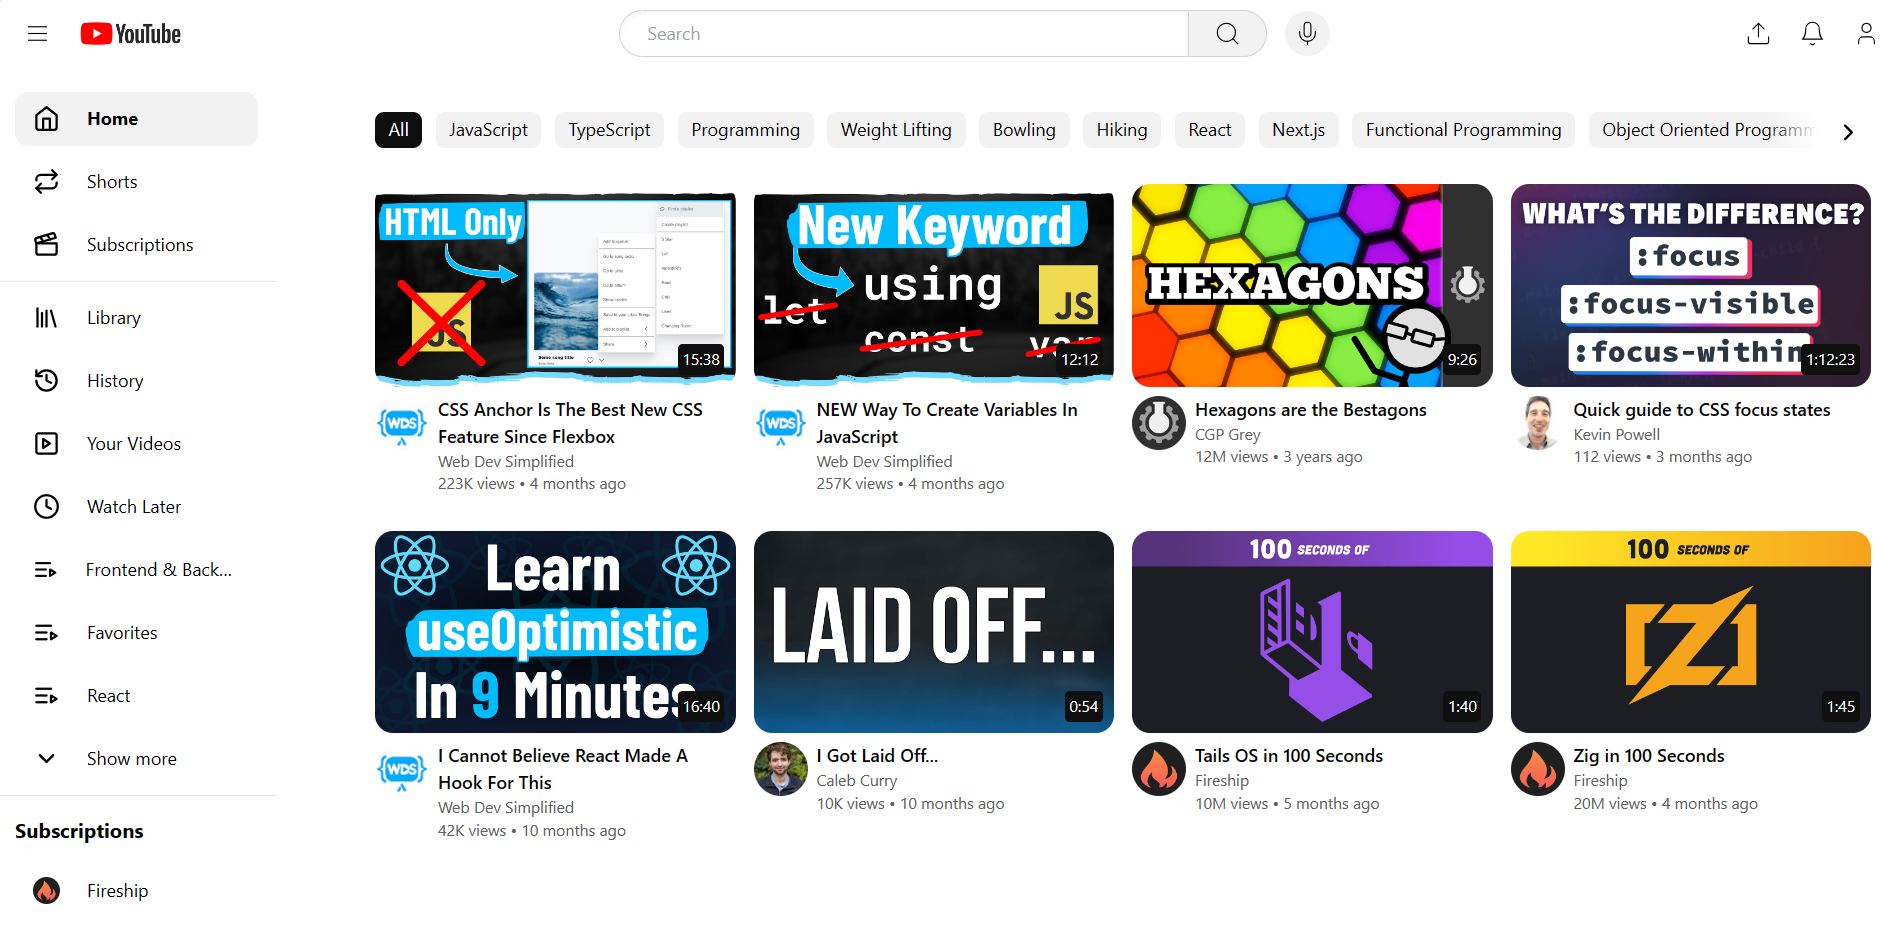Open Zig in 100 Seconds title
Viewport: 1899px width, 937px height.
coord(1649,756)
